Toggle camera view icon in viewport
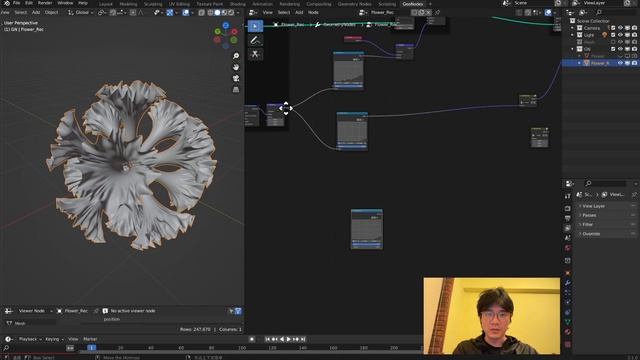Screen dimensions: 640x360 click(x=236, y=78)
